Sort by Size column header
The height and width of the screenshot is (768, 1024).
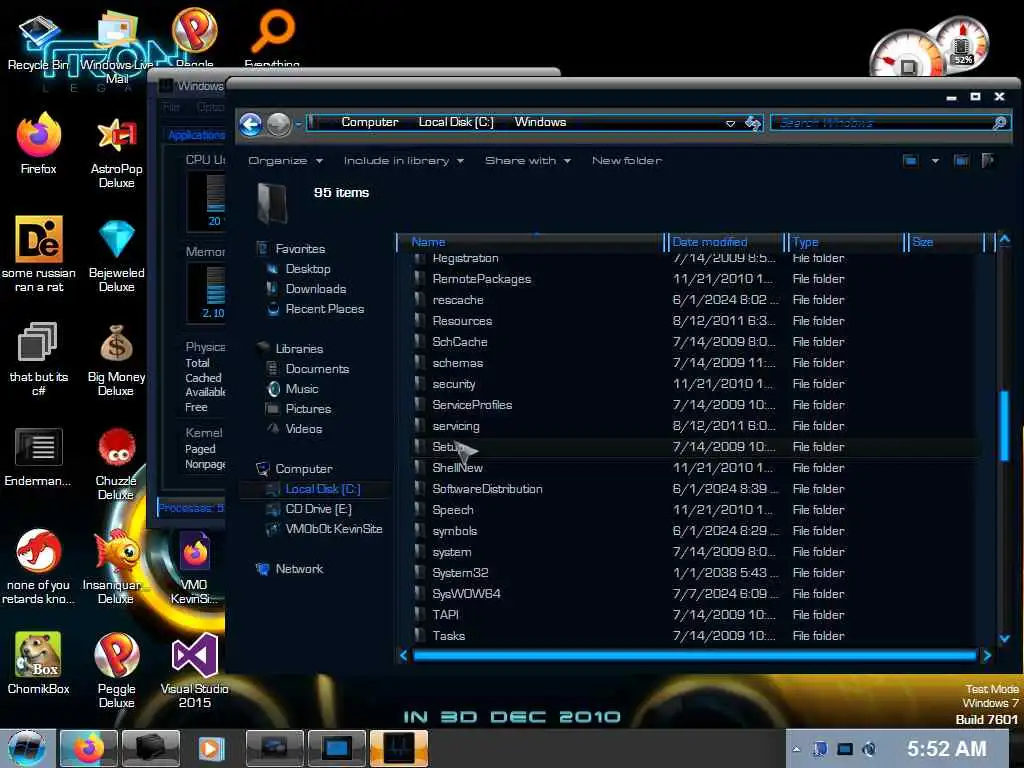point(946,242)
